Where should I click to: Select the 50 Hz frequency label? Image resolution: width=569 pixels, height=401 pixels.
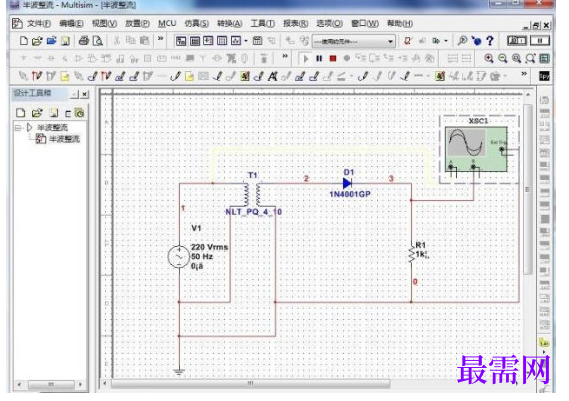click(x=202, y=257)
